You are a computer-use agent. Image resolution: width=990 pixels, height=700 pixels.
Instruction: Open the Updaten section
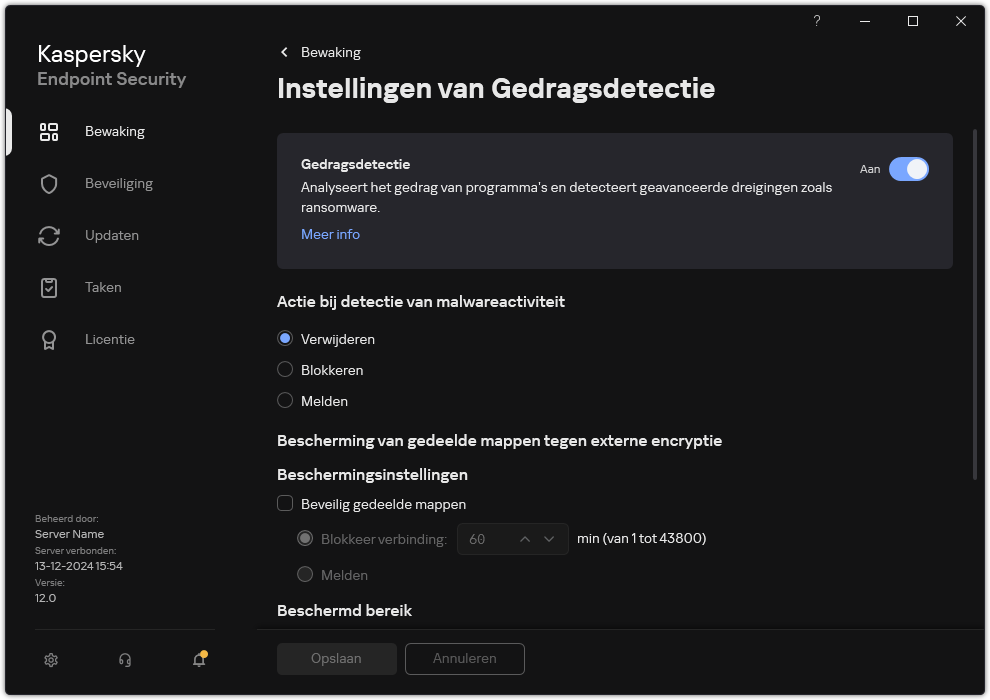(x=111, y=235)
